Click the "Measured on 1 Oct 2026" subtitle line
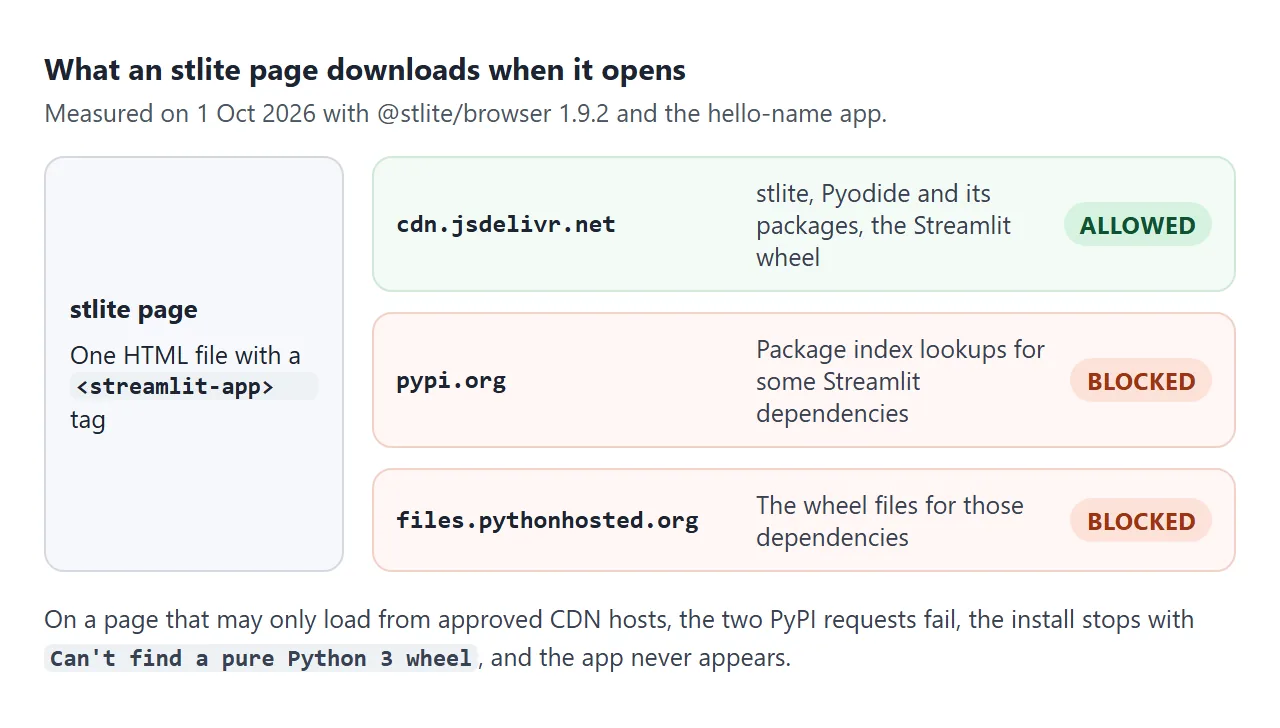Image resolution: width=1280 pixels, height=728 pixels. 466,113
